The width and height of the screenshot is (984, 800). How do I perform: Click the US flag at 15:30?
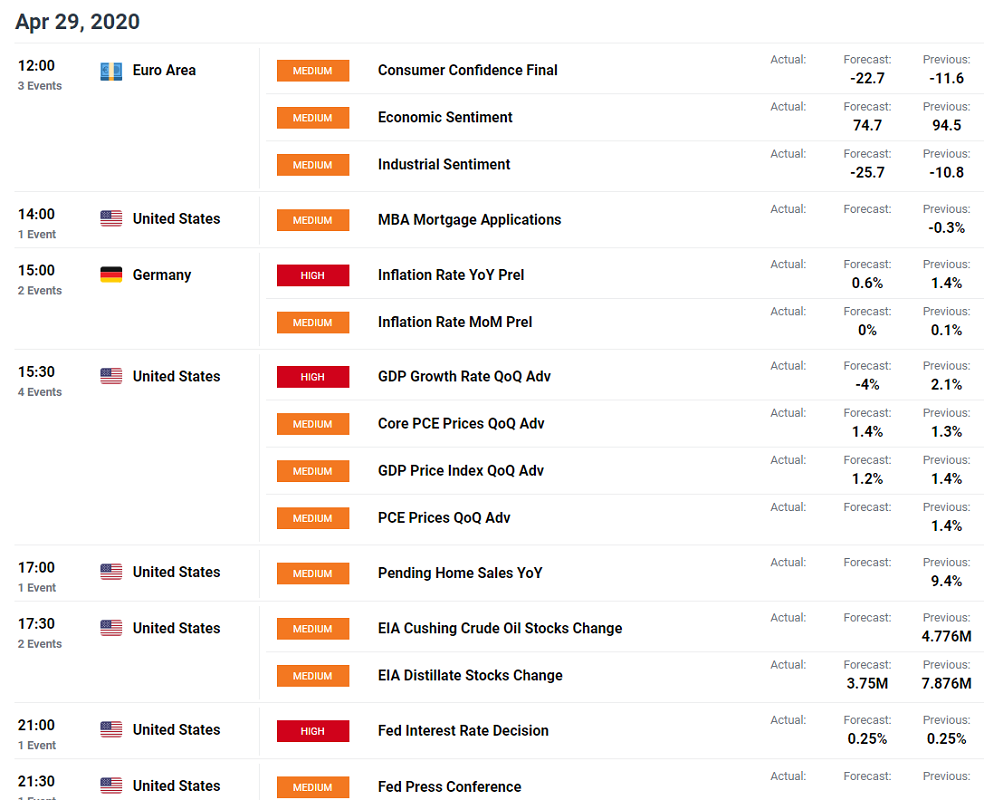[111, 376]
